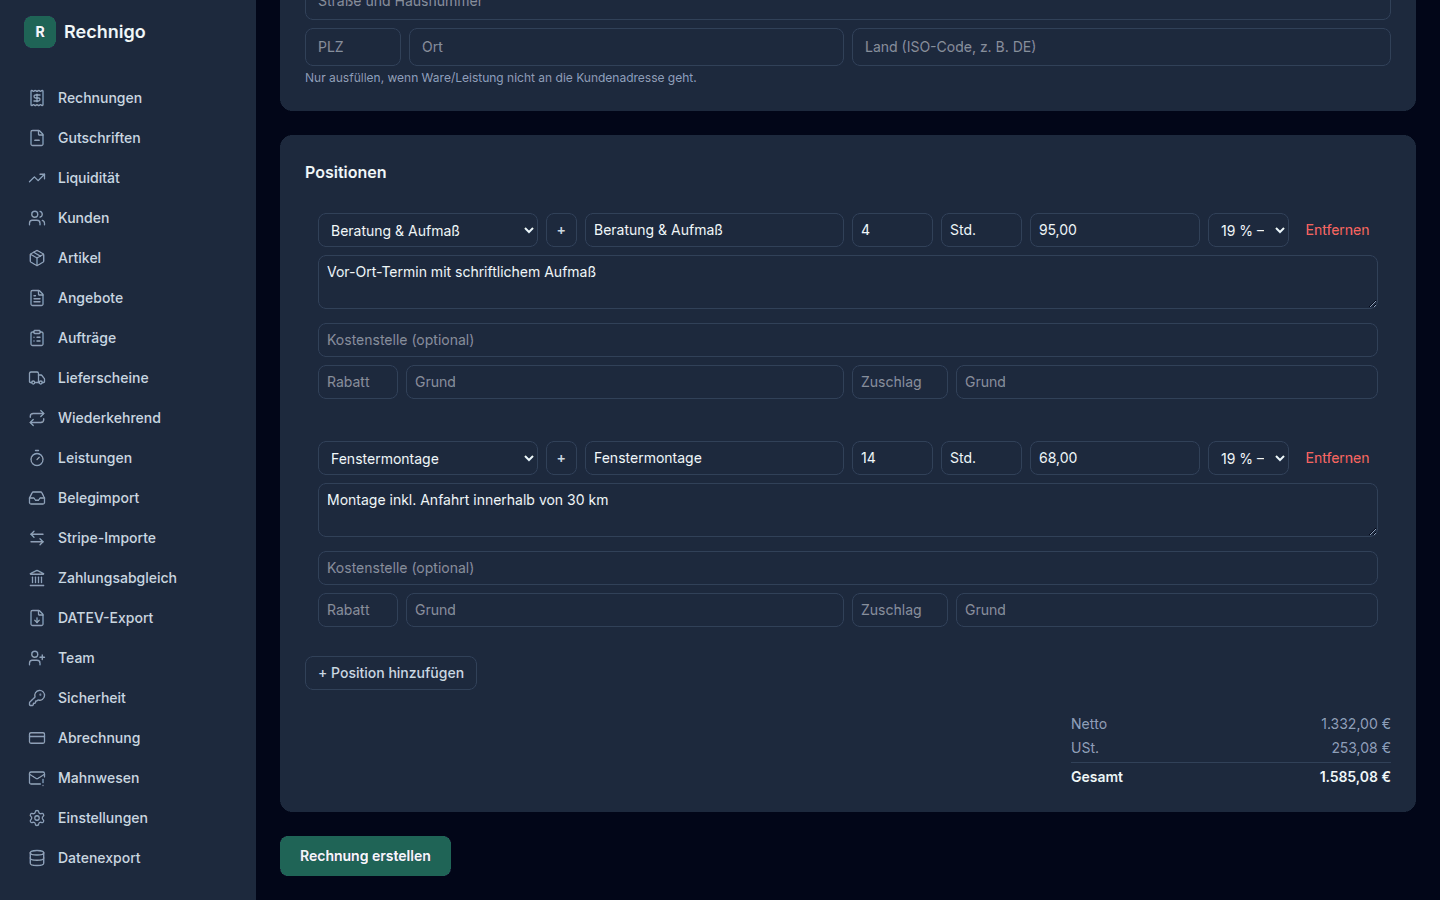Click the Belegimport inbox icon
The height and width of the screenshot is (900, 1440).
coord(37,498)
